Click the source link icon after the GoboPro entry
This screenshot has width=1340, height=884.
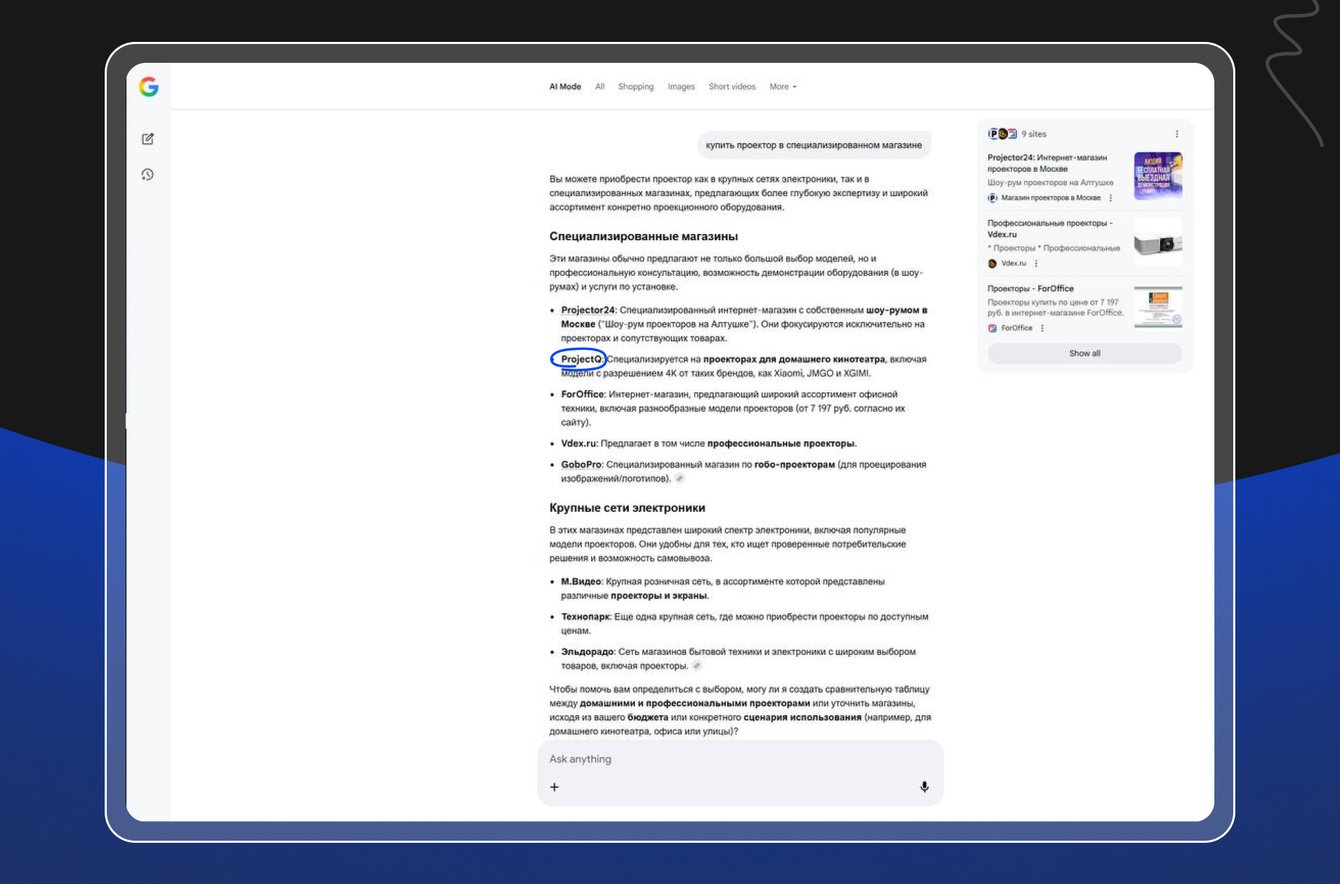[x=680, y=479]
